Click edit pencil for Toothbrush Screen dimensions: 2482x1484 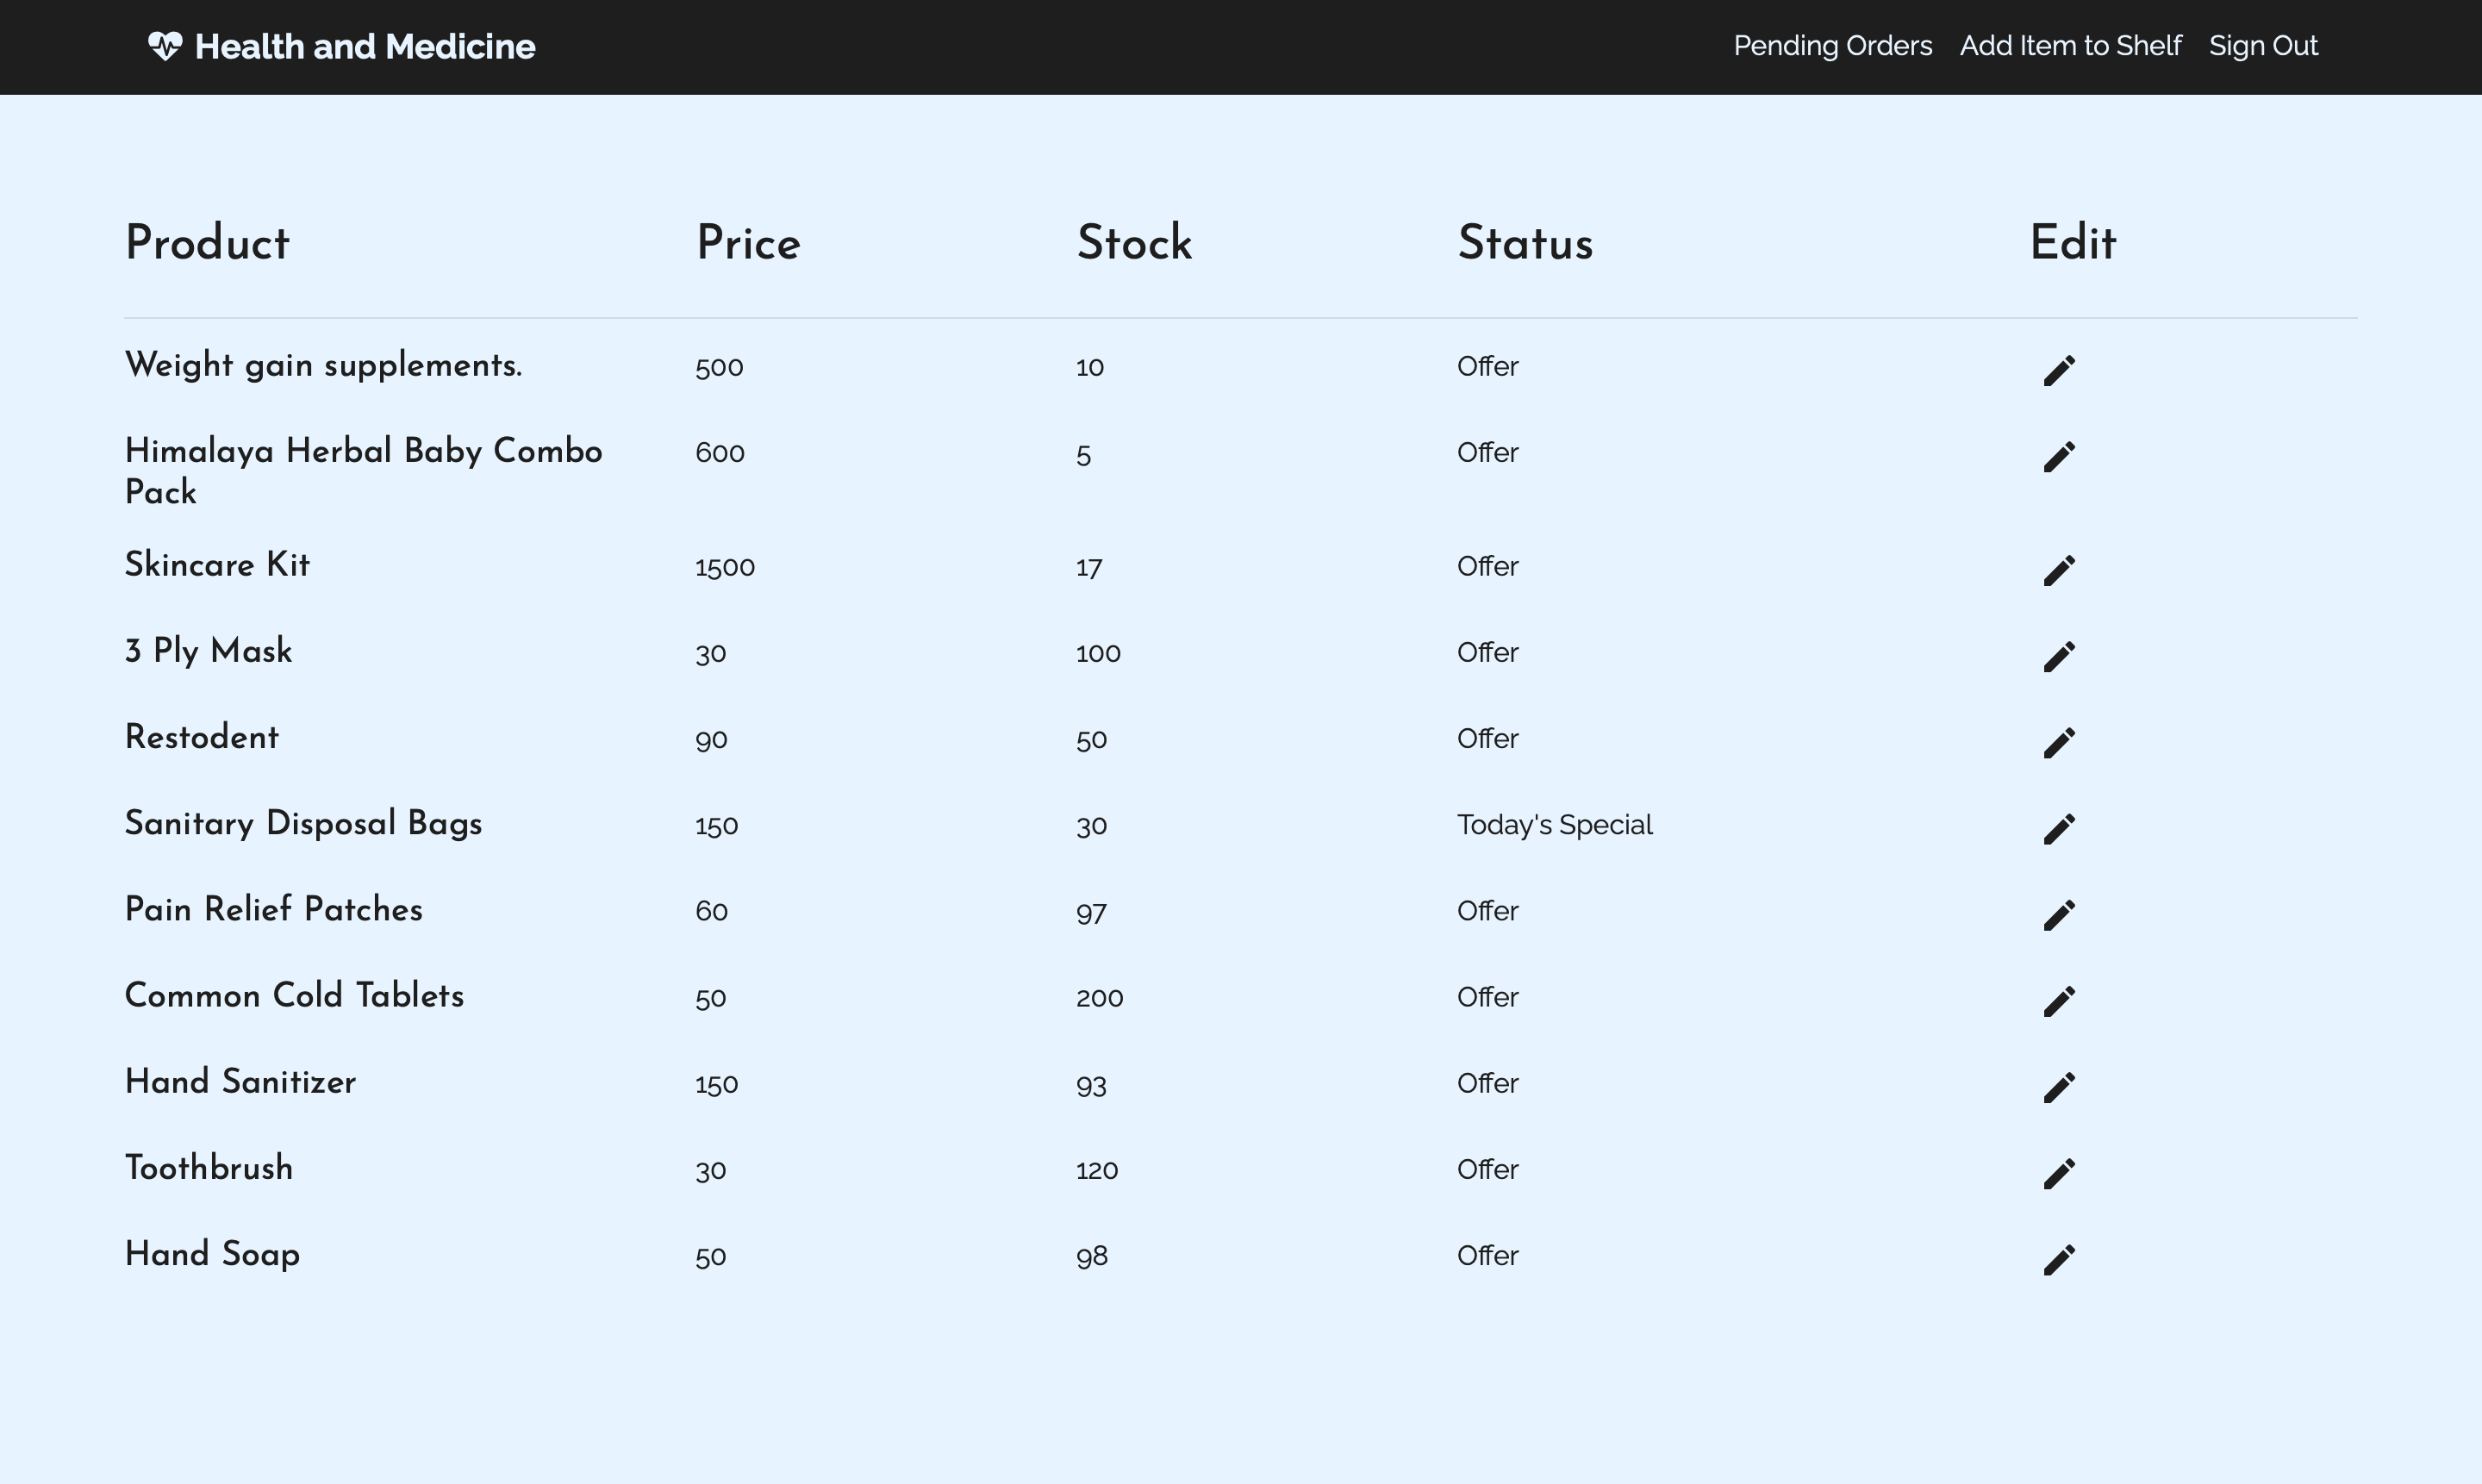pos(2059,1173)
